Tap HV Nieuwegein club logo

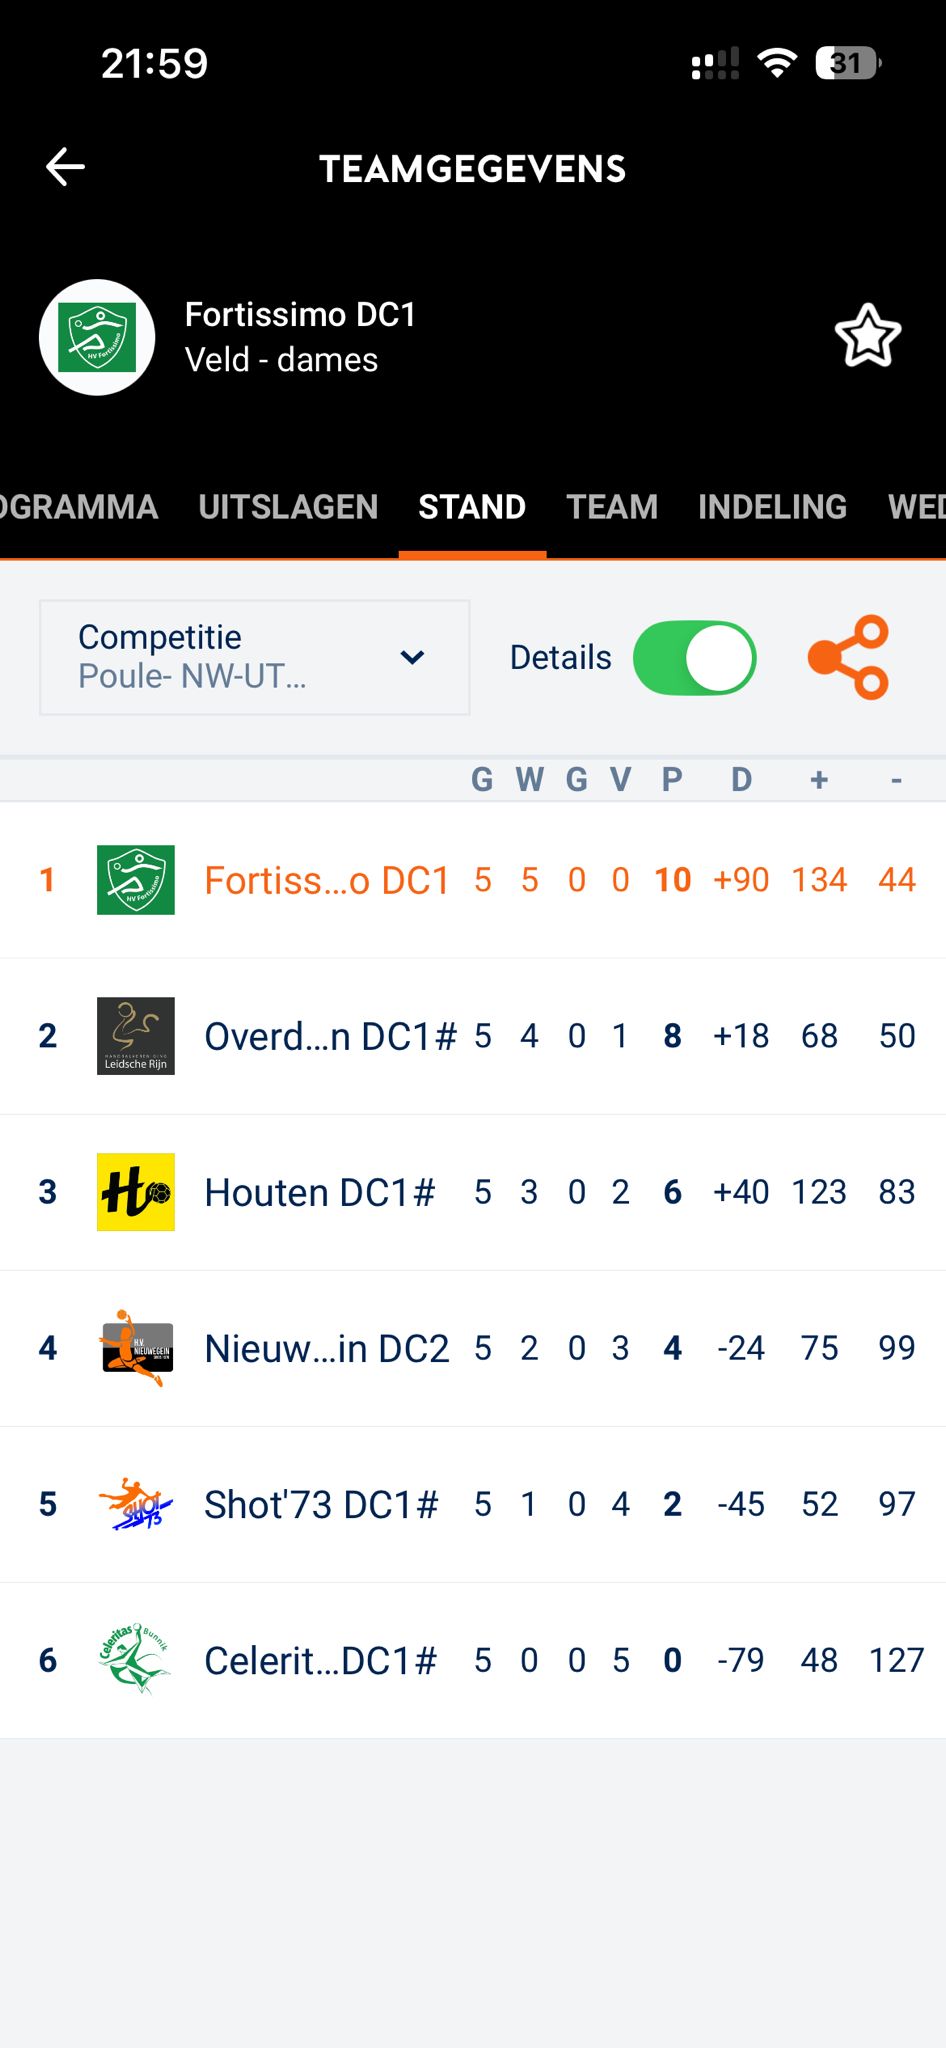135,1348
